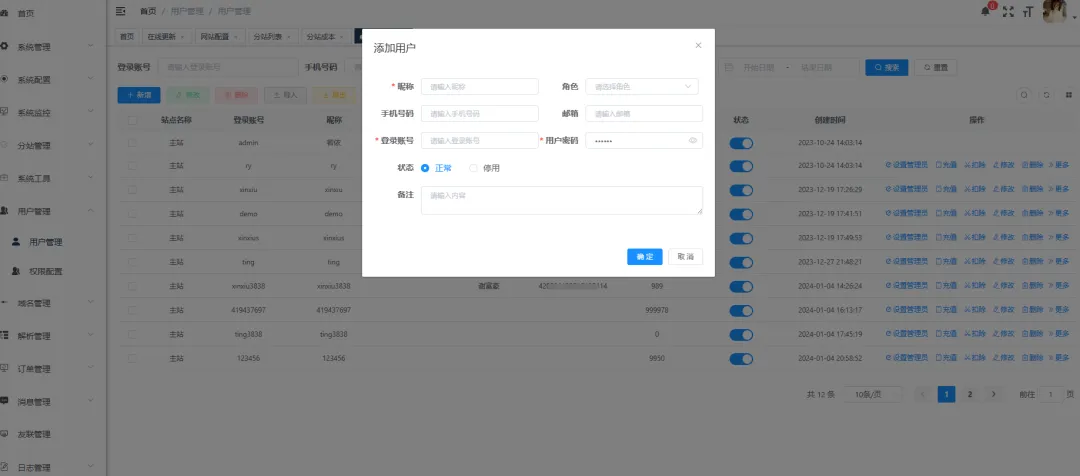Expand 系统管理 in the sidebar
Image resolution: width=1080 pixels, height=476 pixels.
pyautogui.click(x=52, y=46)
